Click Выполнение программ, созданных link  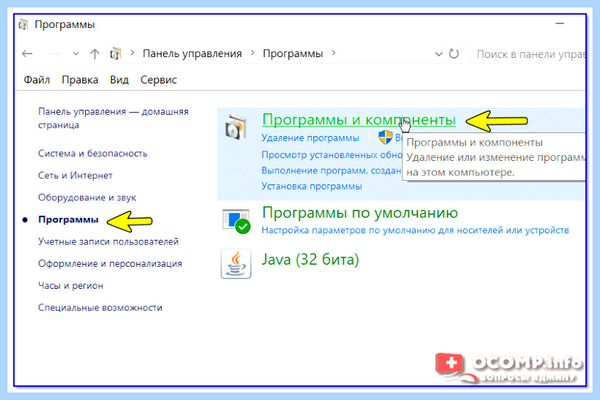[x=331, y=170]
